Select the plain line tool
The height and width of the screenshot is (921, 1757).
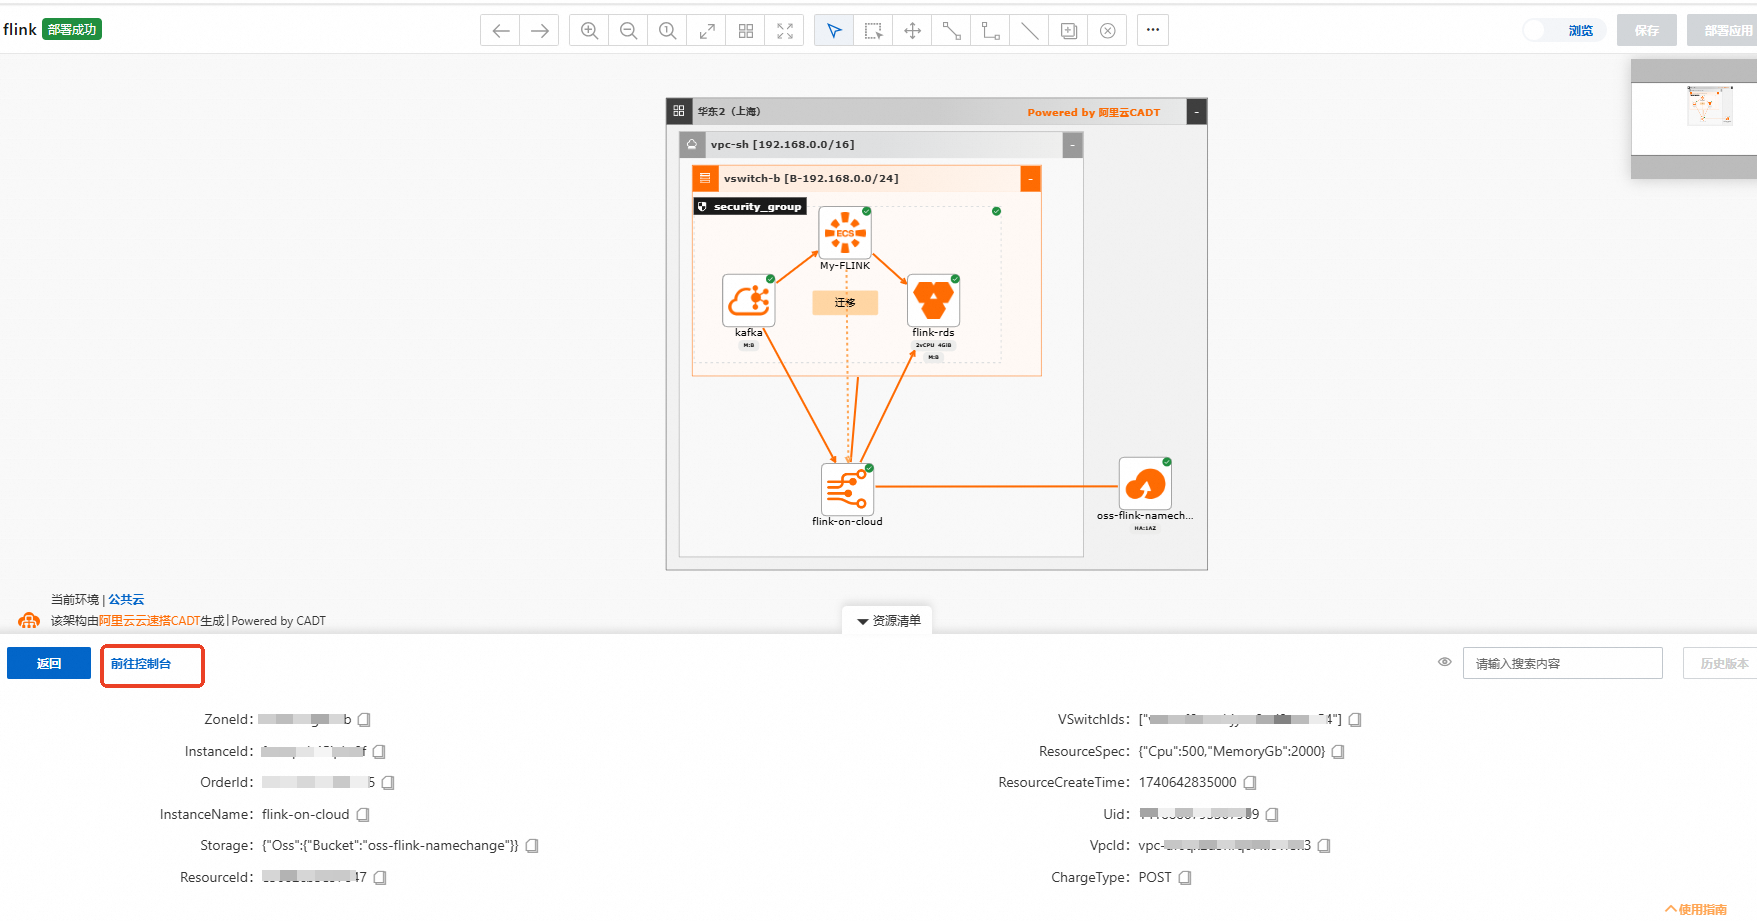1029,31
